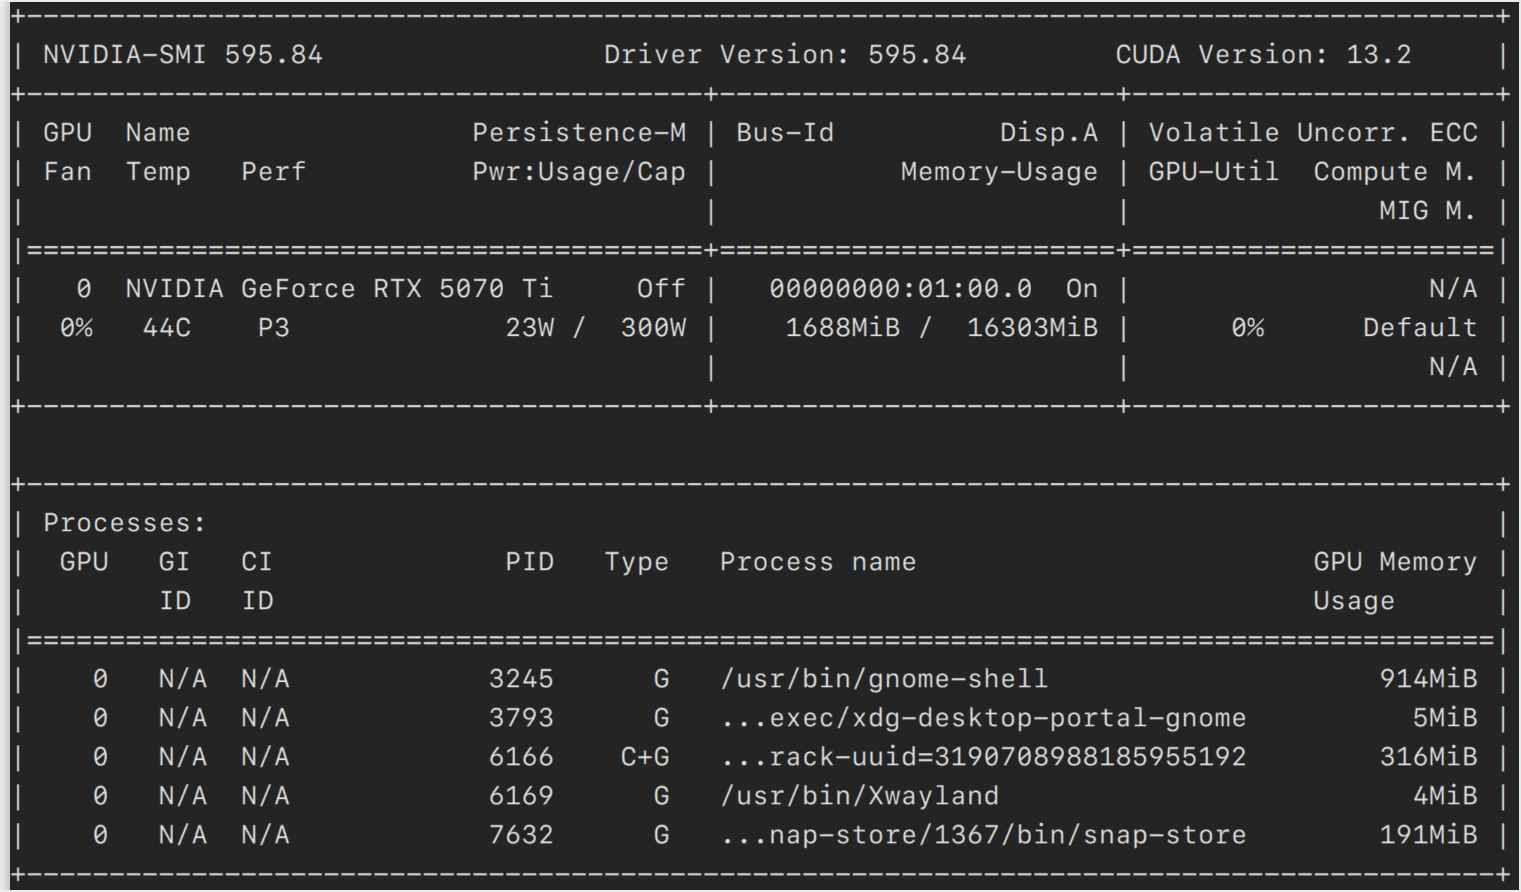
Task: Select the "44C" temperature value
Action: (x=167, y=328)
